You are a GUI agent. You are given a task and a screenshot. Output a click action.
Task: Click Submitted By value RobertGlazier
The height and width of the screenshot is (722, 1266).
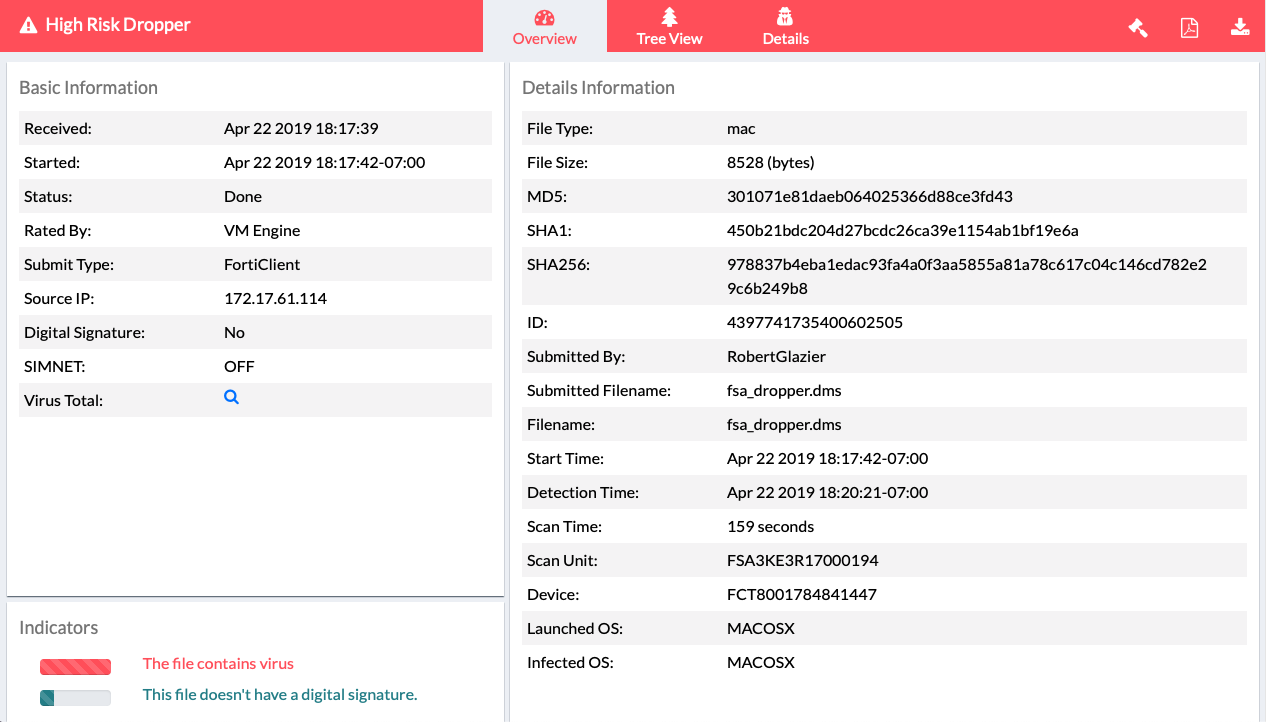pos(776,356)
